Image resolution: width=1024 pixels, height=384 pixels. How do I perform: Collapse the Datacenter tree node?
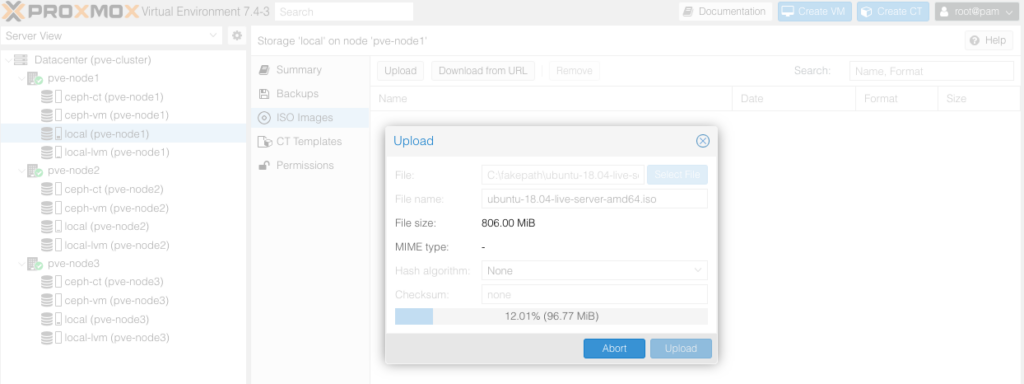[7, 60]
